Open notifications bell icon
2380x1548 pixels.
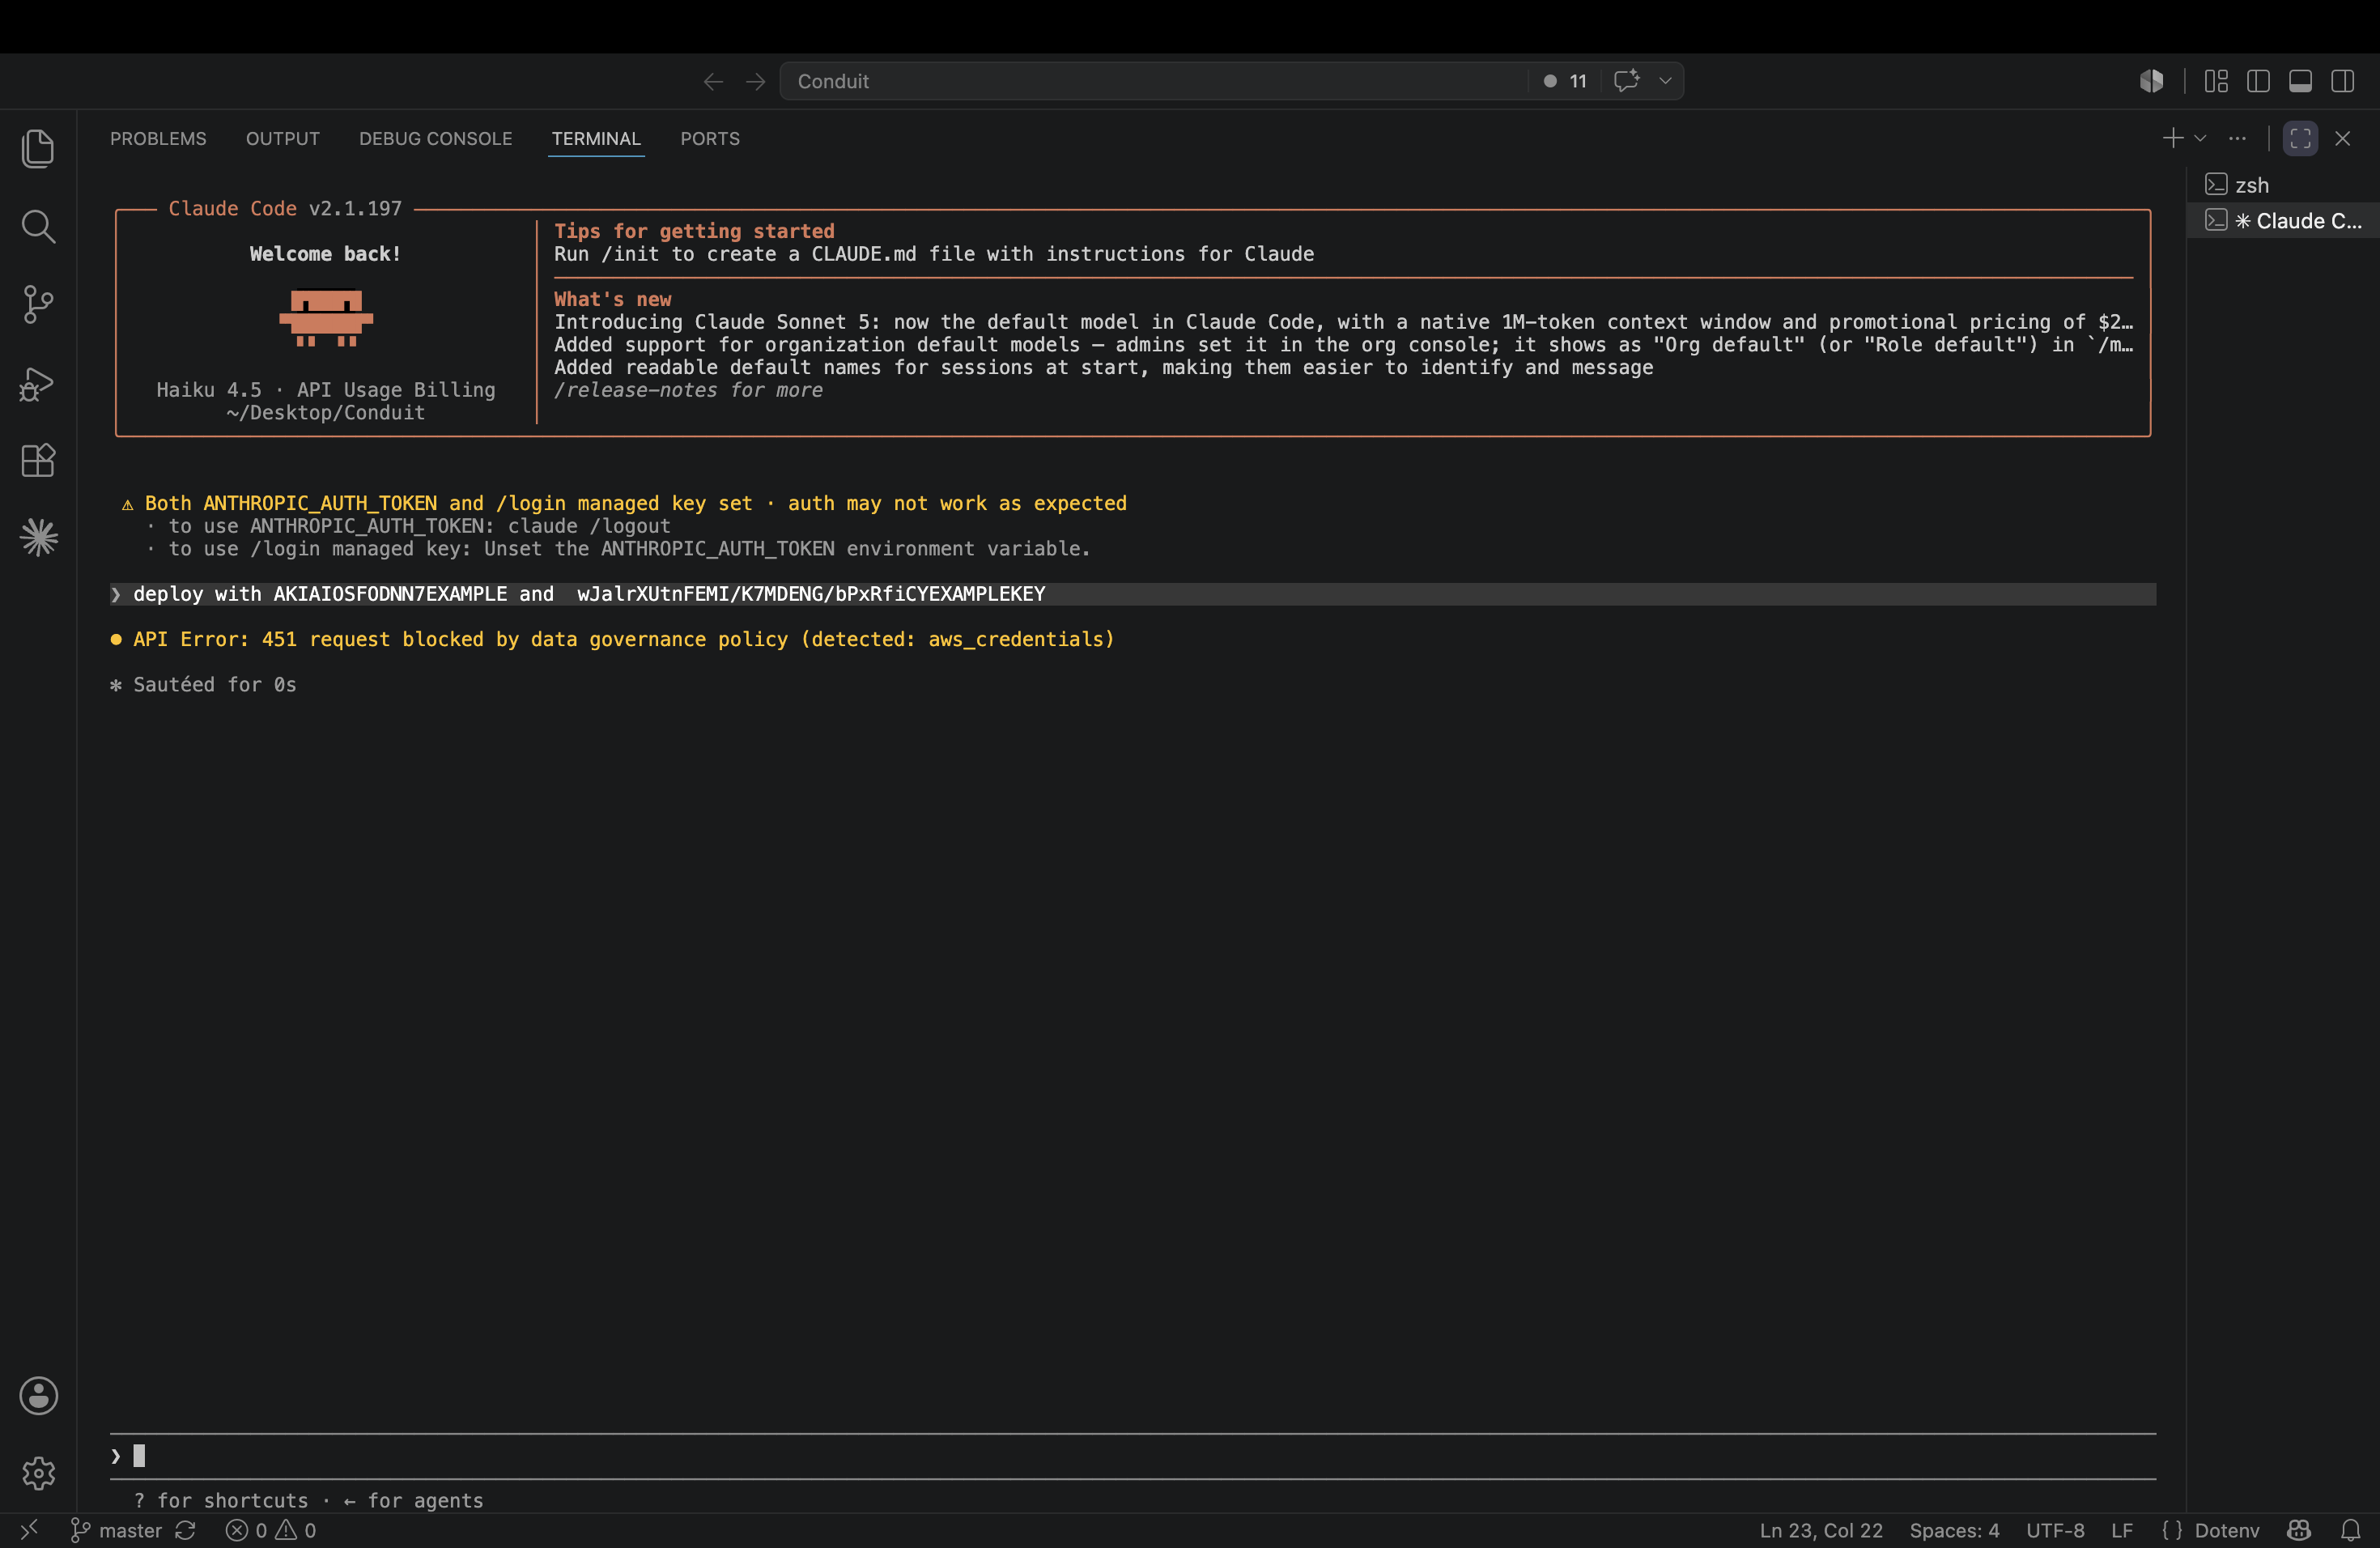[2351, 1530]
